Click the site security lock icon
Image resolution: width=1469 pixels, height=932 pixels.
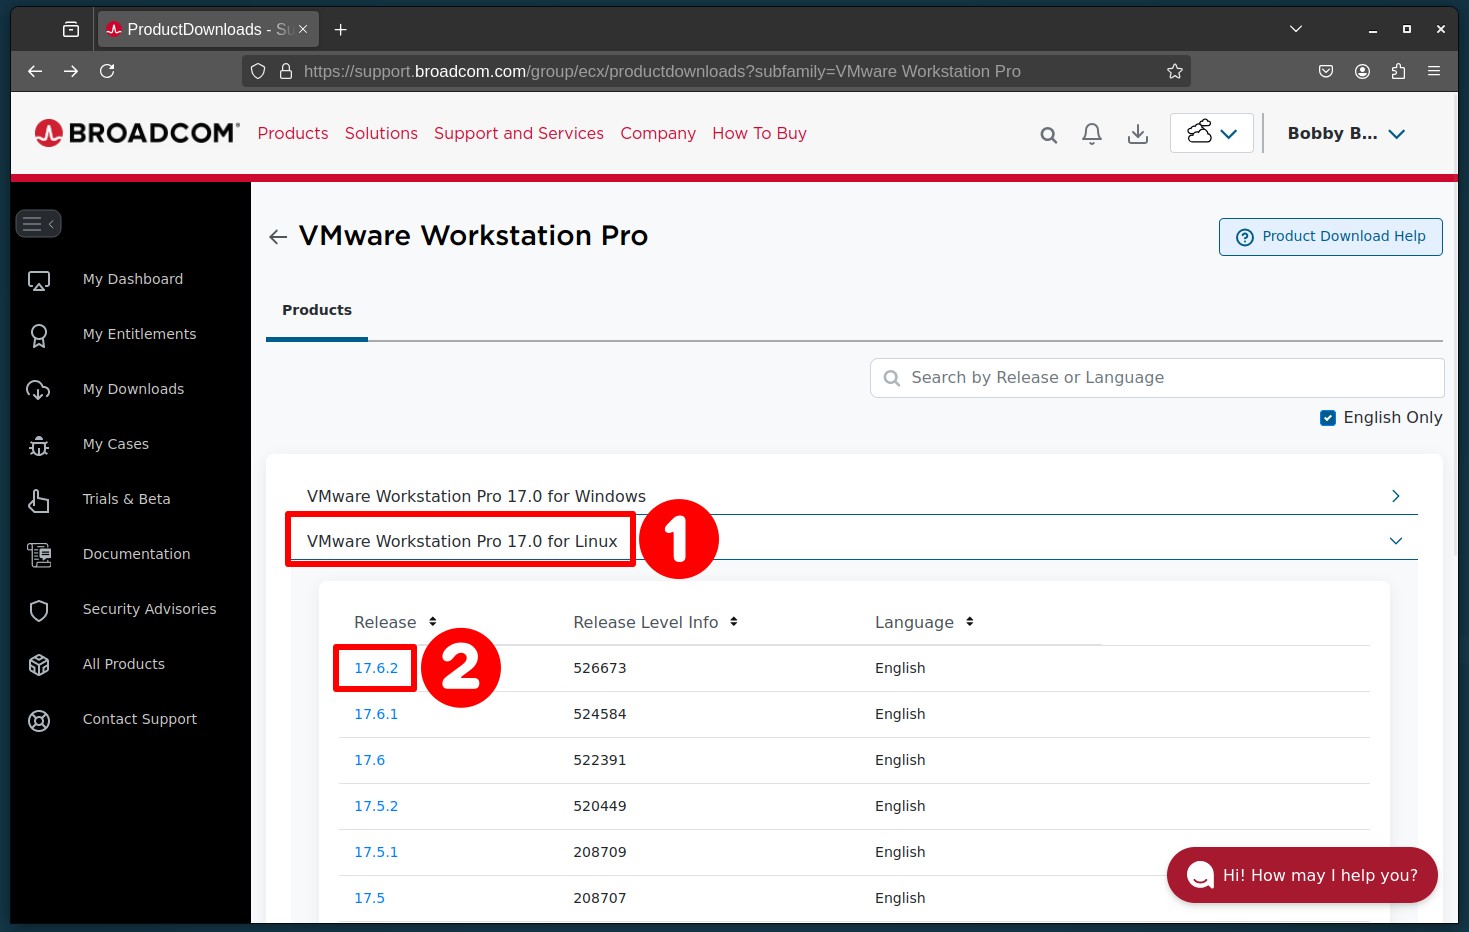[x=286, y=71]
